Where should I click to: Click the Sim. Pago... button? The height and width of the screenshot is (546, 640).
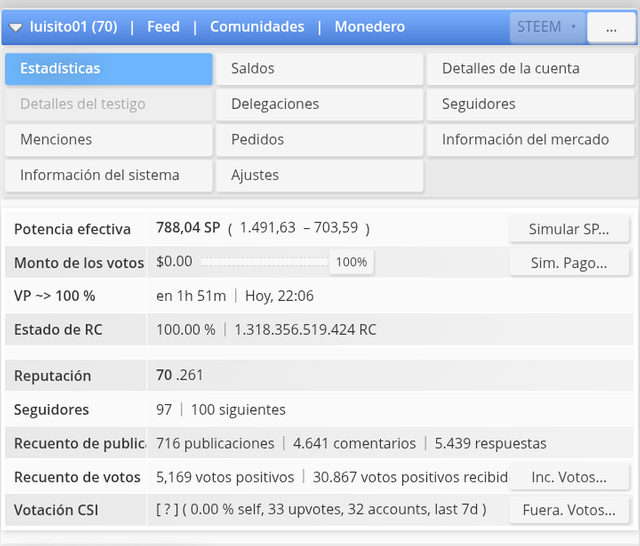pyautogui.click(x=569, y=263)
